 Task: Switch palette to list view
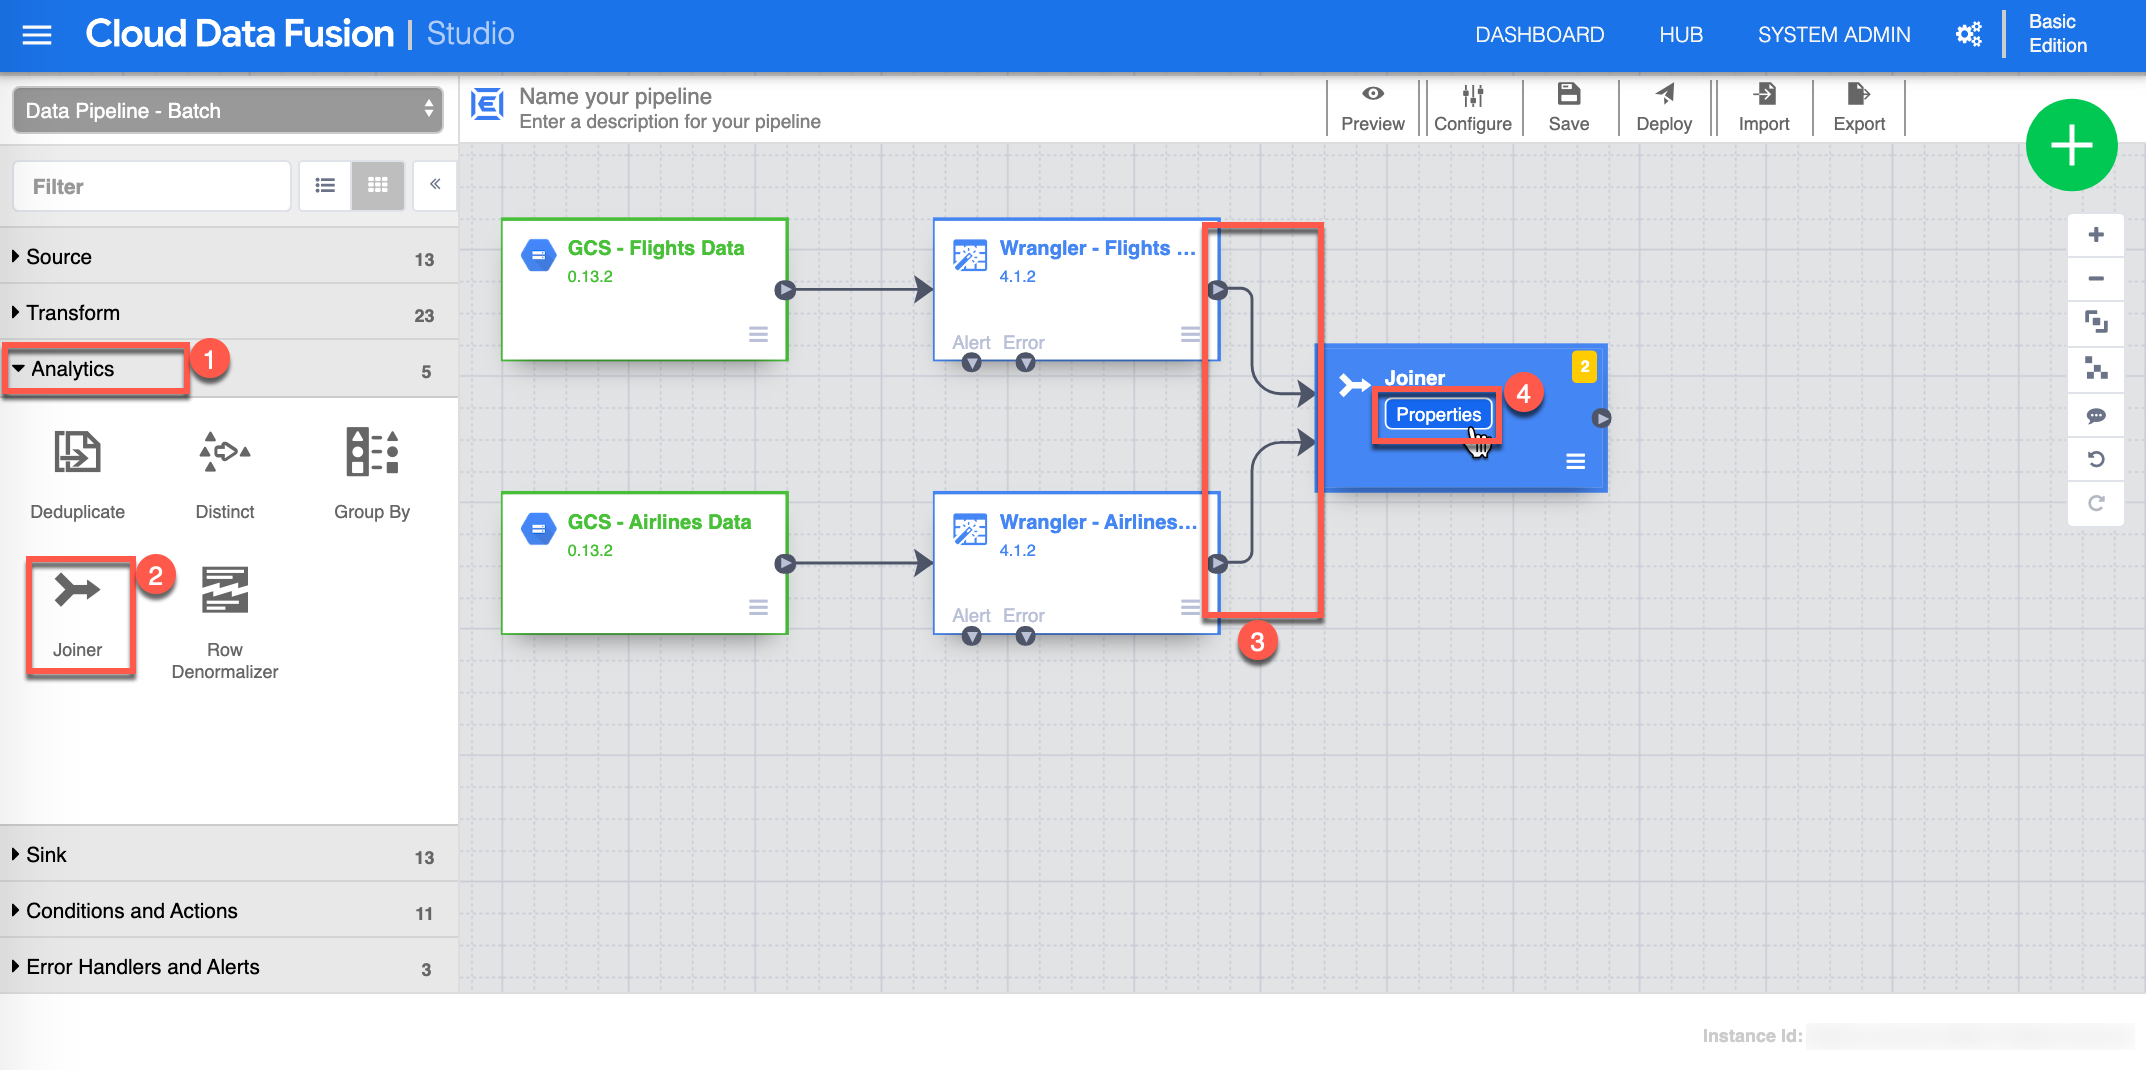click(325, 185)
